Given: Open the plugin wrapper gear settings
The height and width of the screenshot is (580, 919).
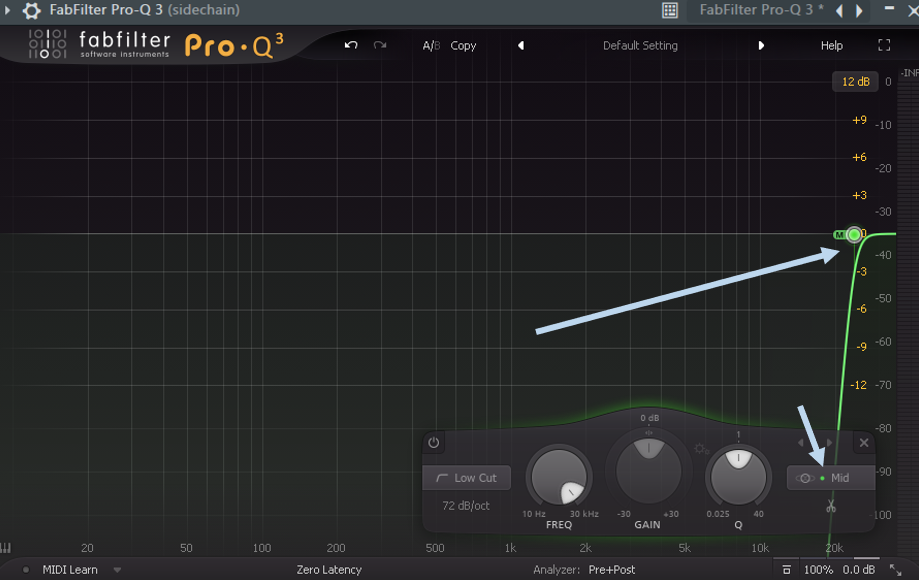Looking at the screenshot, I should (31, 10).
